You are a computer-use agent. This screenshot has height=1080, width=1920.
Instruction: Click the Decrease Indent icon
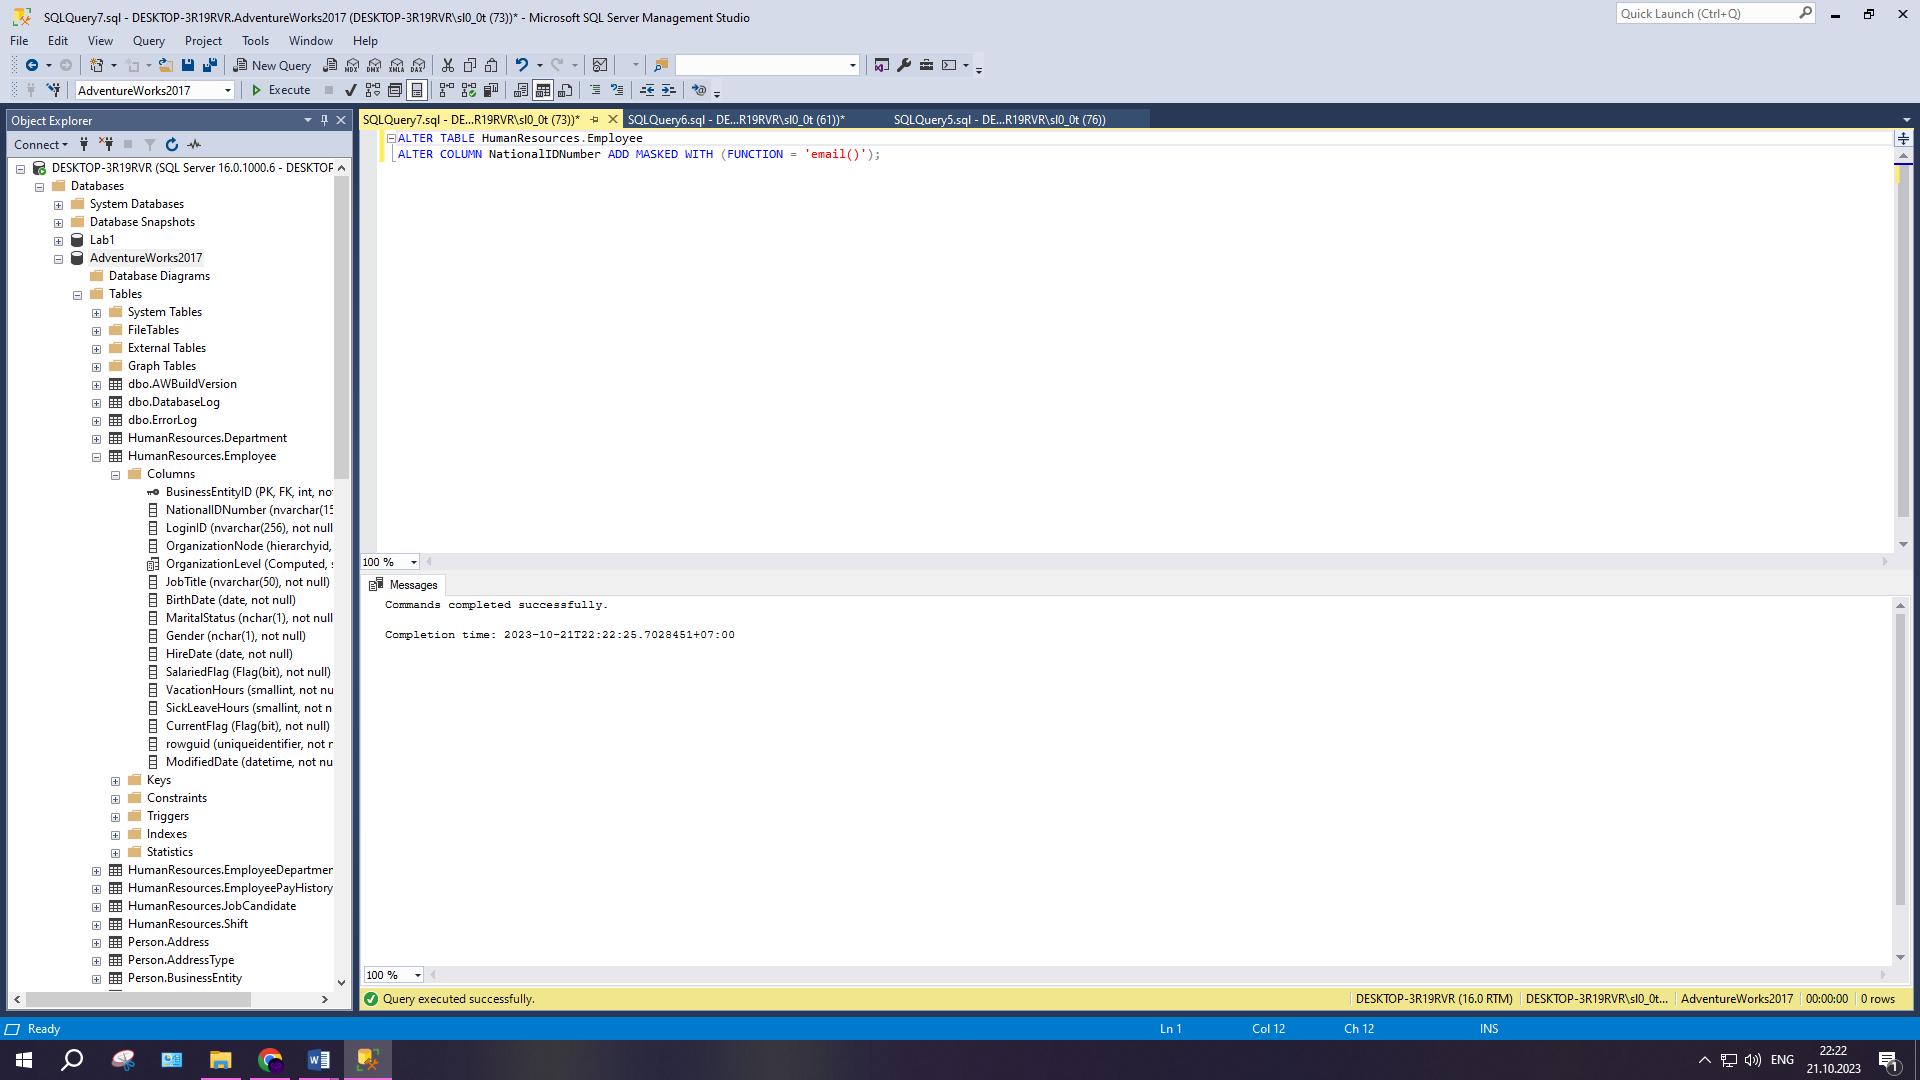pyautogui.click(x=647, y=90)
